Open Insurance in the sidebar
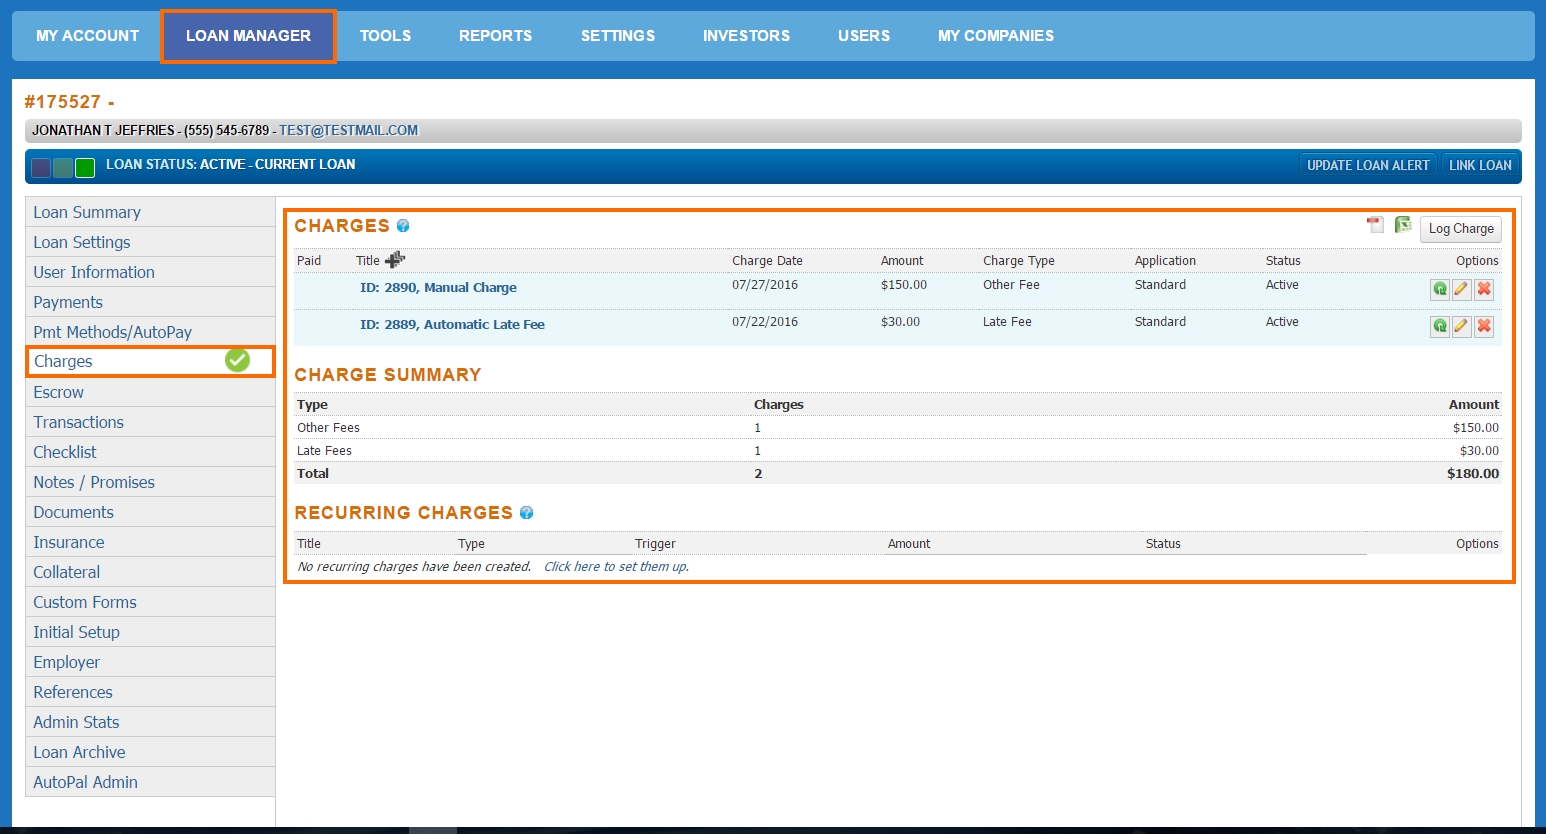 [150, 542]
